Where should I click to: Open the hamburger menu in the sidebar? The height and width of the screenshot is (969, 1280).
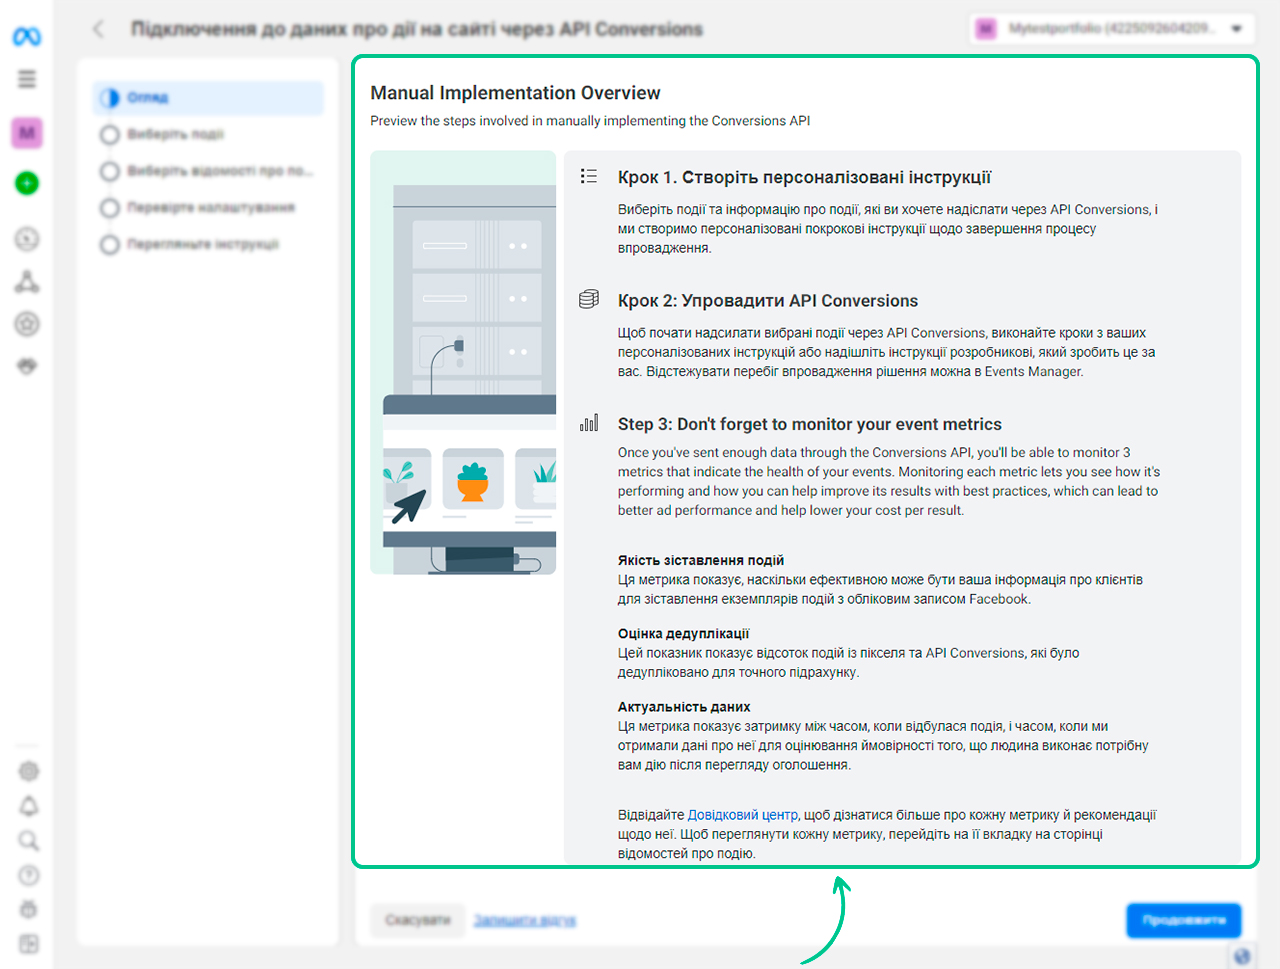click(27, 79)
